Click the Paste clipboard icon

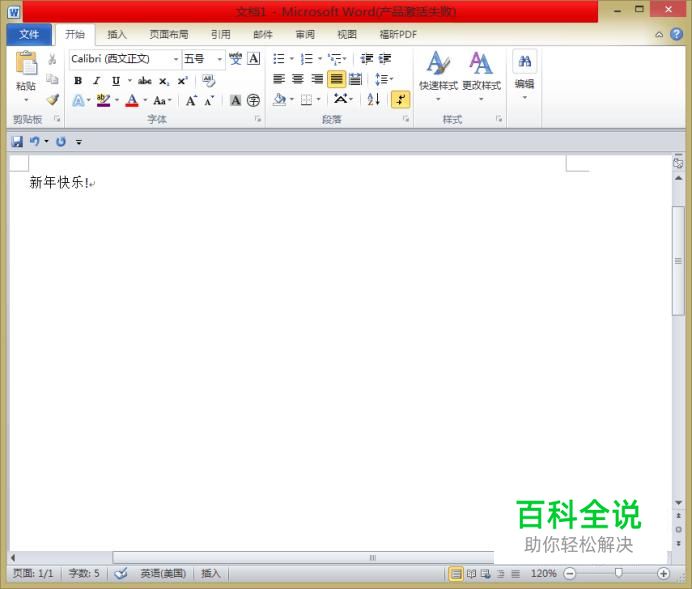[x=26, y=63]
